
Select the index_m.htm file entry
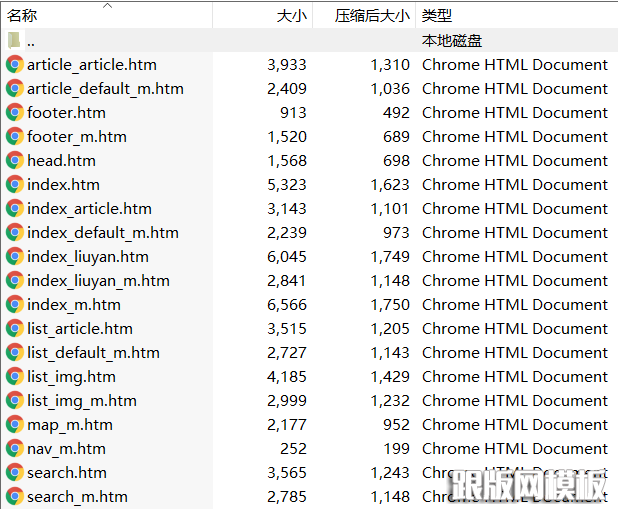click(x=74, y=305)
